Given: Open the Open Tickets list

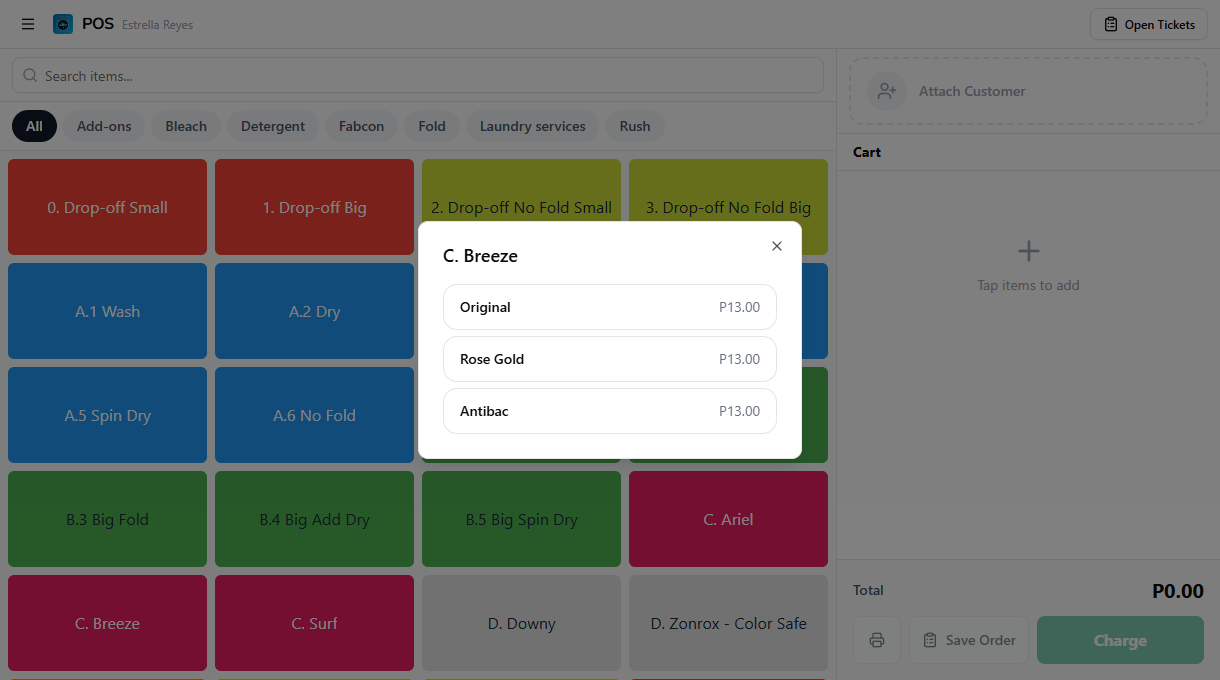Looking at the screenshot, I should [x=1149, y=24].
